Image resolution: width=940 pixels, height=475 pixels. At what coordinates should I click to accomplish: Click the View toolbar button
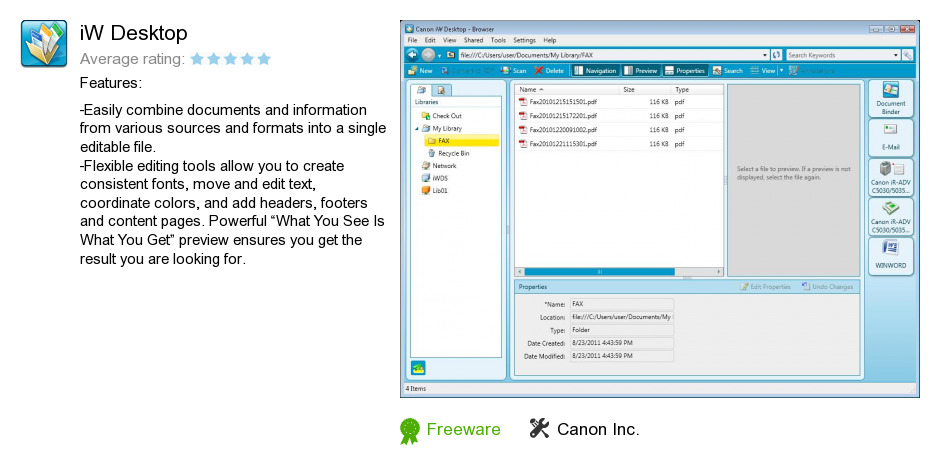coord(763,70)
